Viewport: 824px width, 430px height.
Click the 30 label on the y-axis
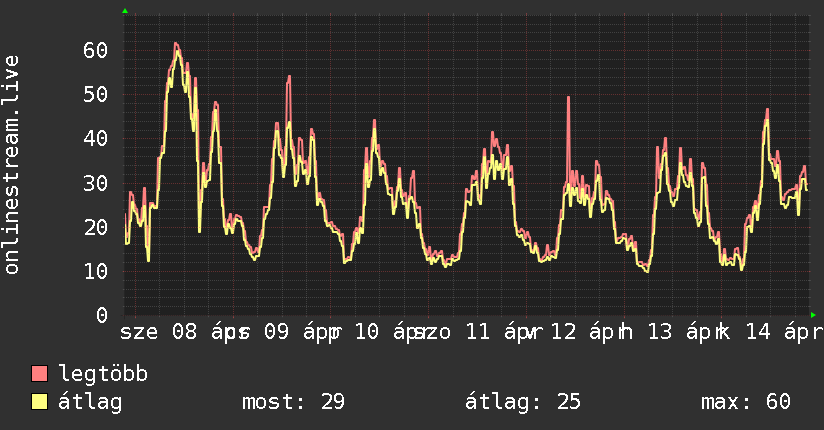coord(95,183)
